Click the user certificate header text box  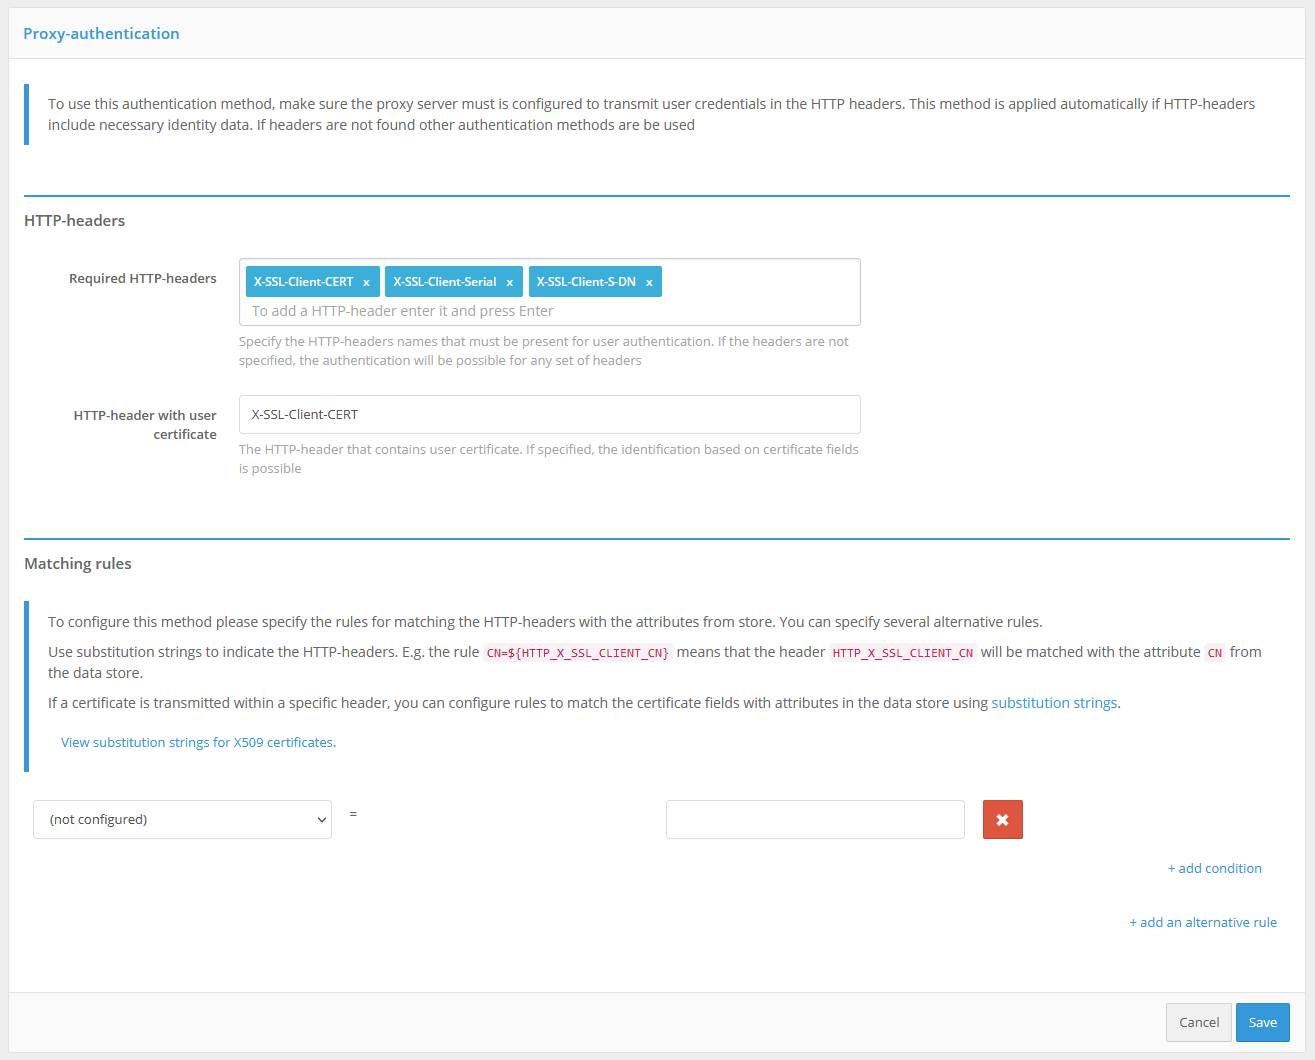point(549,415)
